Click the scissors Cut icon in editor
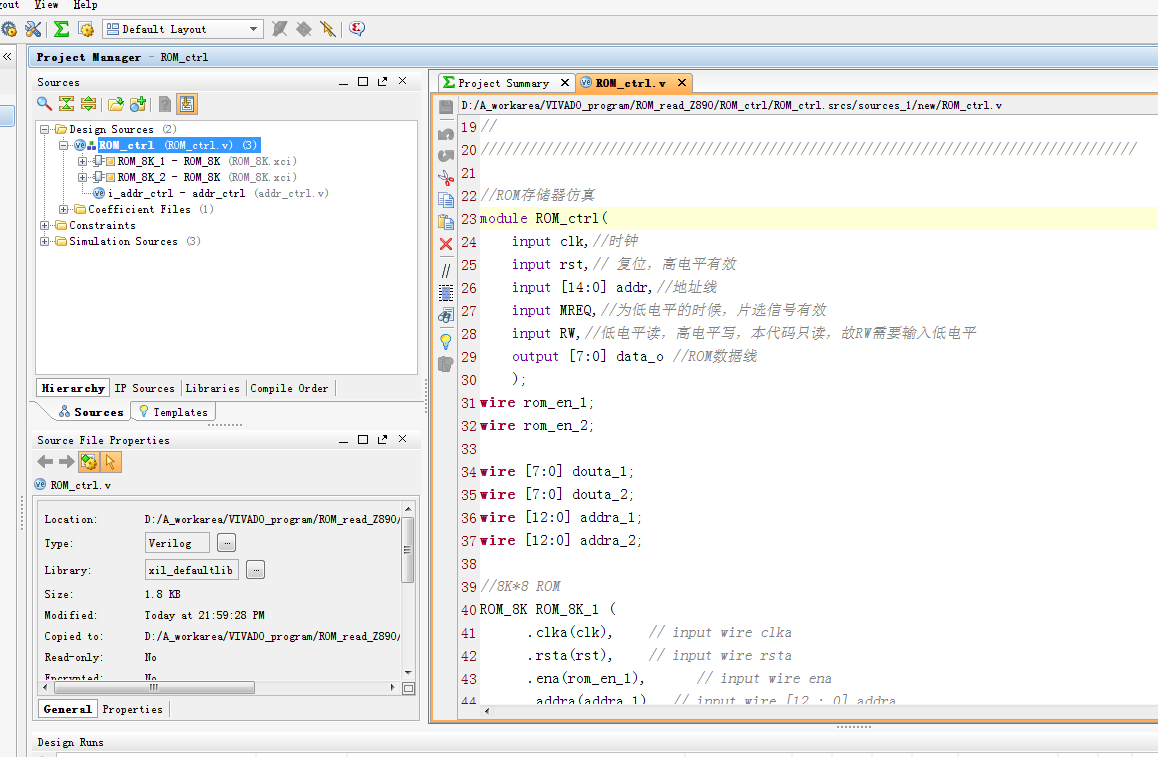This screenshot has width=1158, height=757. click(x=446, y=177)
